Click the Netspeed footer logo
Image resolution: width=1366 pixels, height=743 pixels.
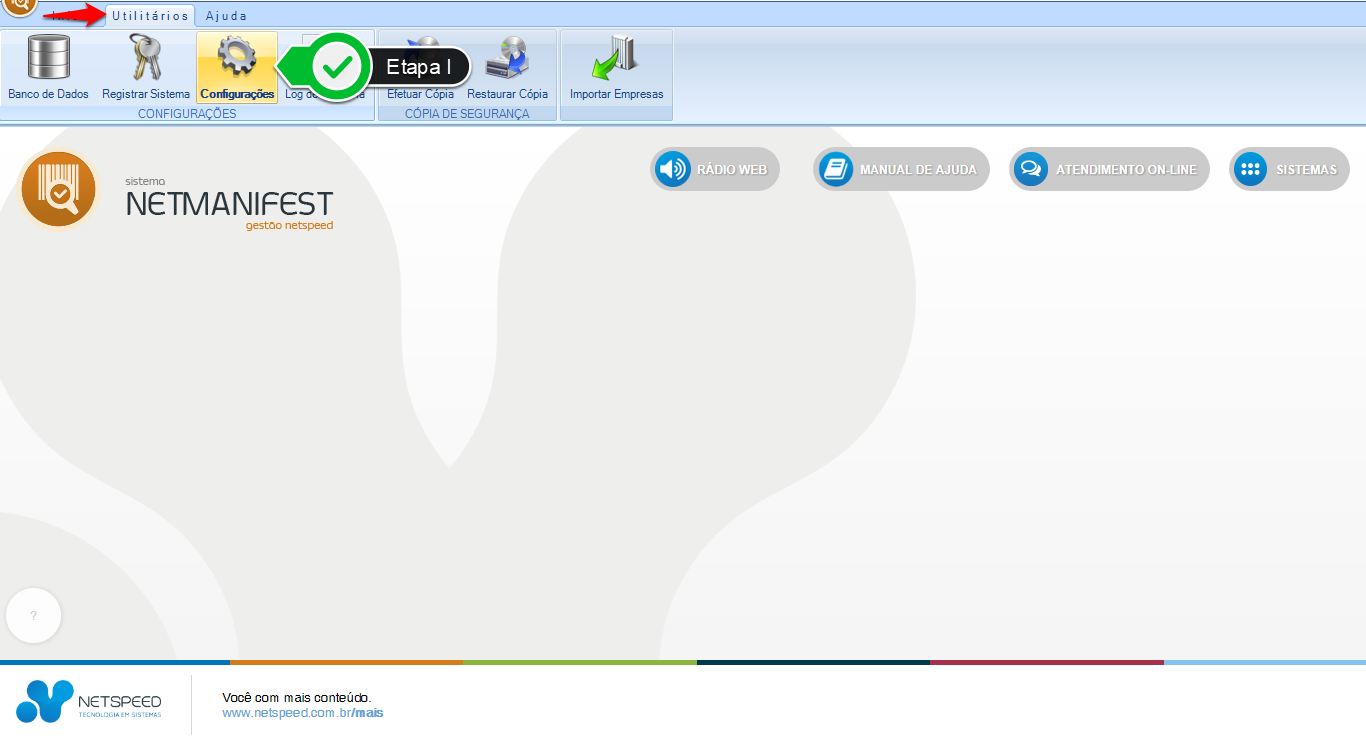(x=89, y=701)
